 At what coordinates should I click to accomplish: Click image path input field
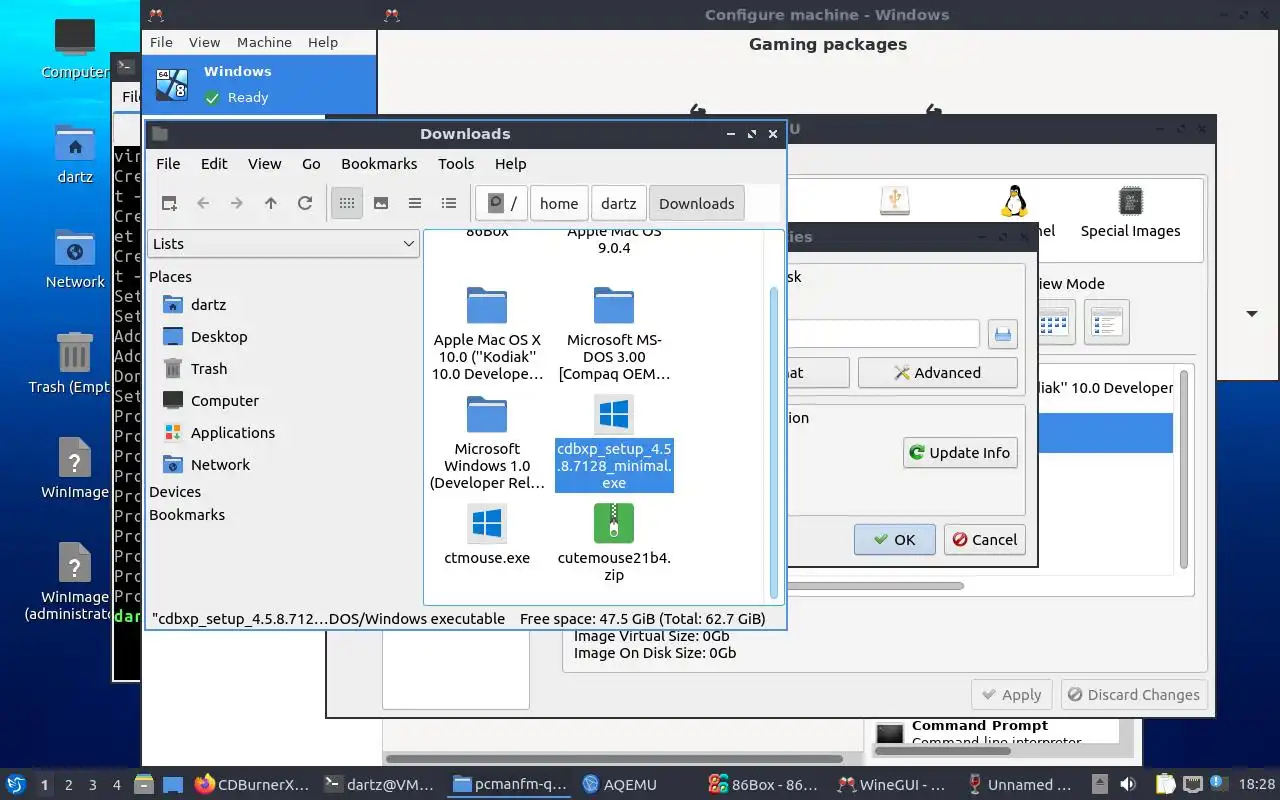click(882, 334)
